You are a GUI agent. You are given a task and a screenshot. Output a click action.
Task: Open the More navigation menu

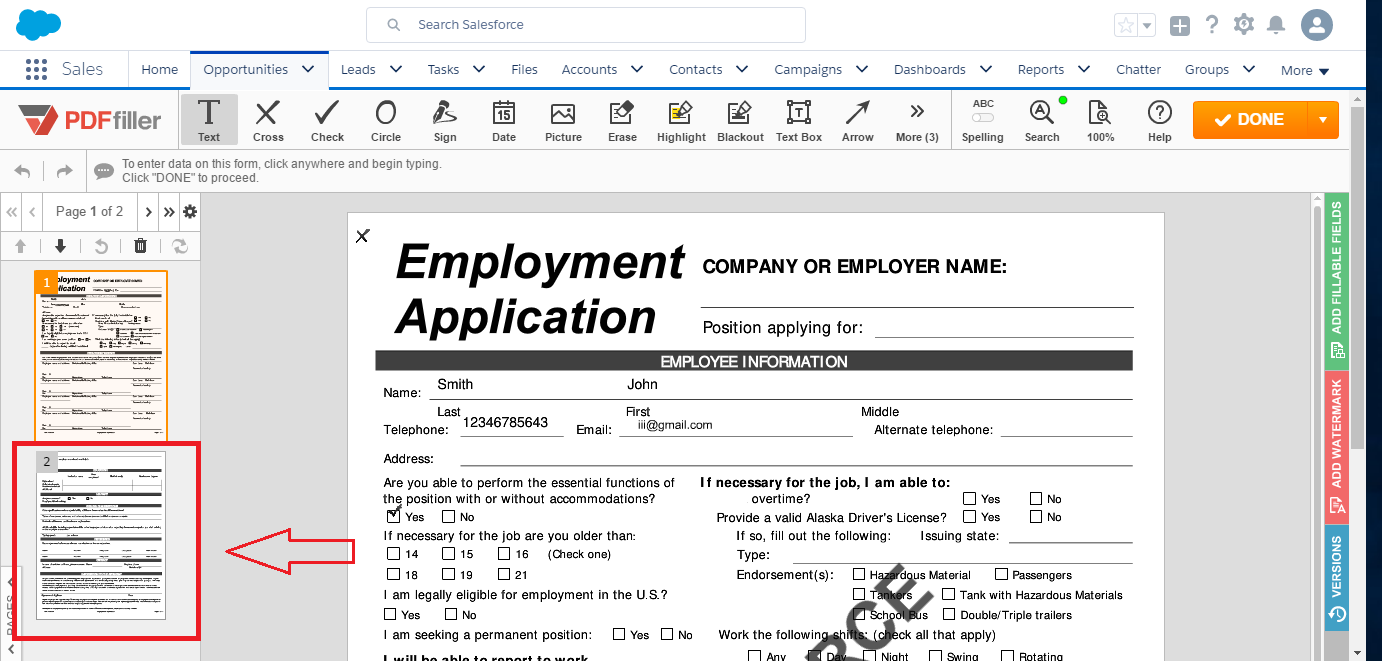pos(1305,70)
